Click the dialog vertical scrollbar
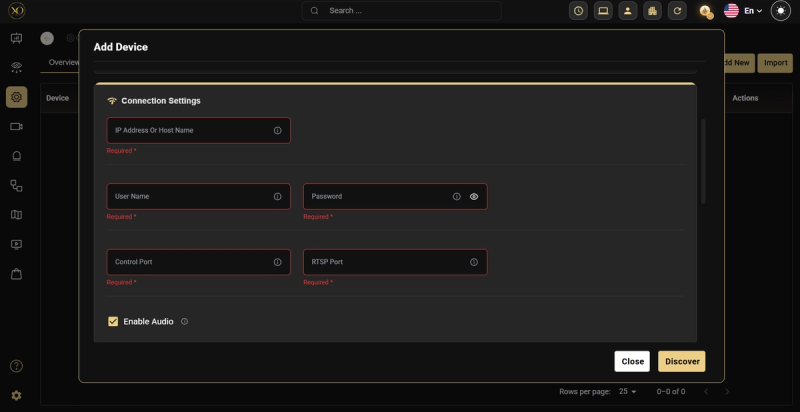The width and height of the screenshot is (800, 412). pos(703,161)
